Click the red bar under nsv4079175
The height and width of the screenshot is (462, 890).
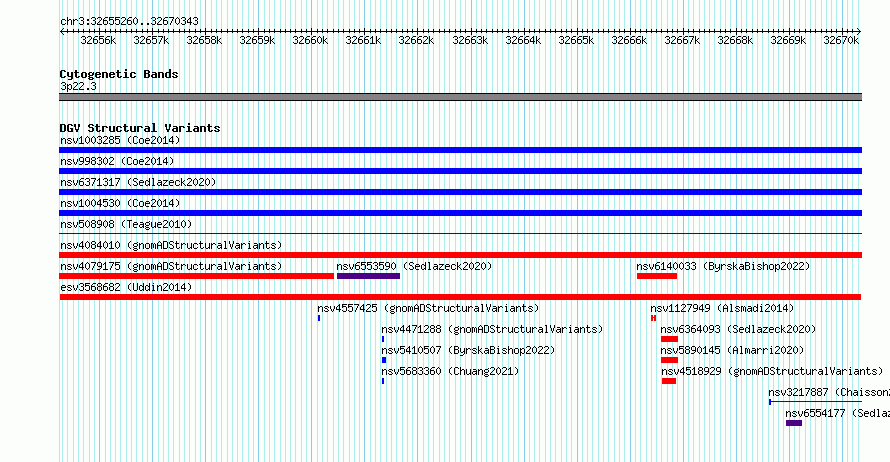(196, 276)
